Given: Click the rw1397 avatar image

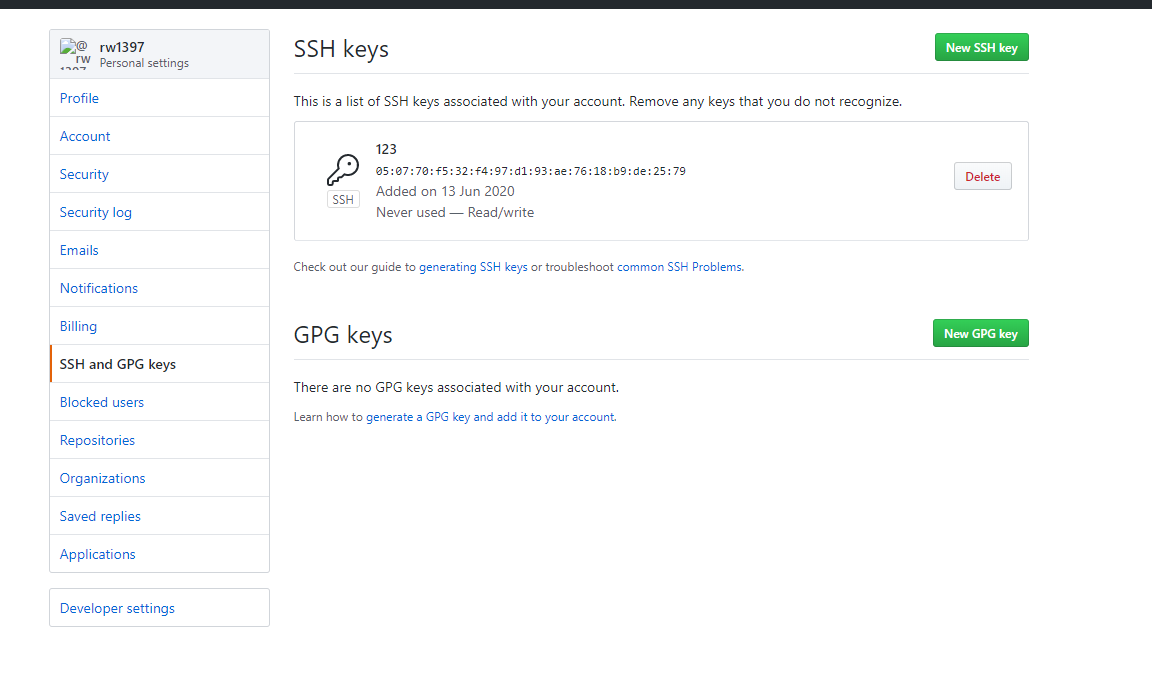Looking at the screenshot, I should pyautogui.click(x=75, y=54).
